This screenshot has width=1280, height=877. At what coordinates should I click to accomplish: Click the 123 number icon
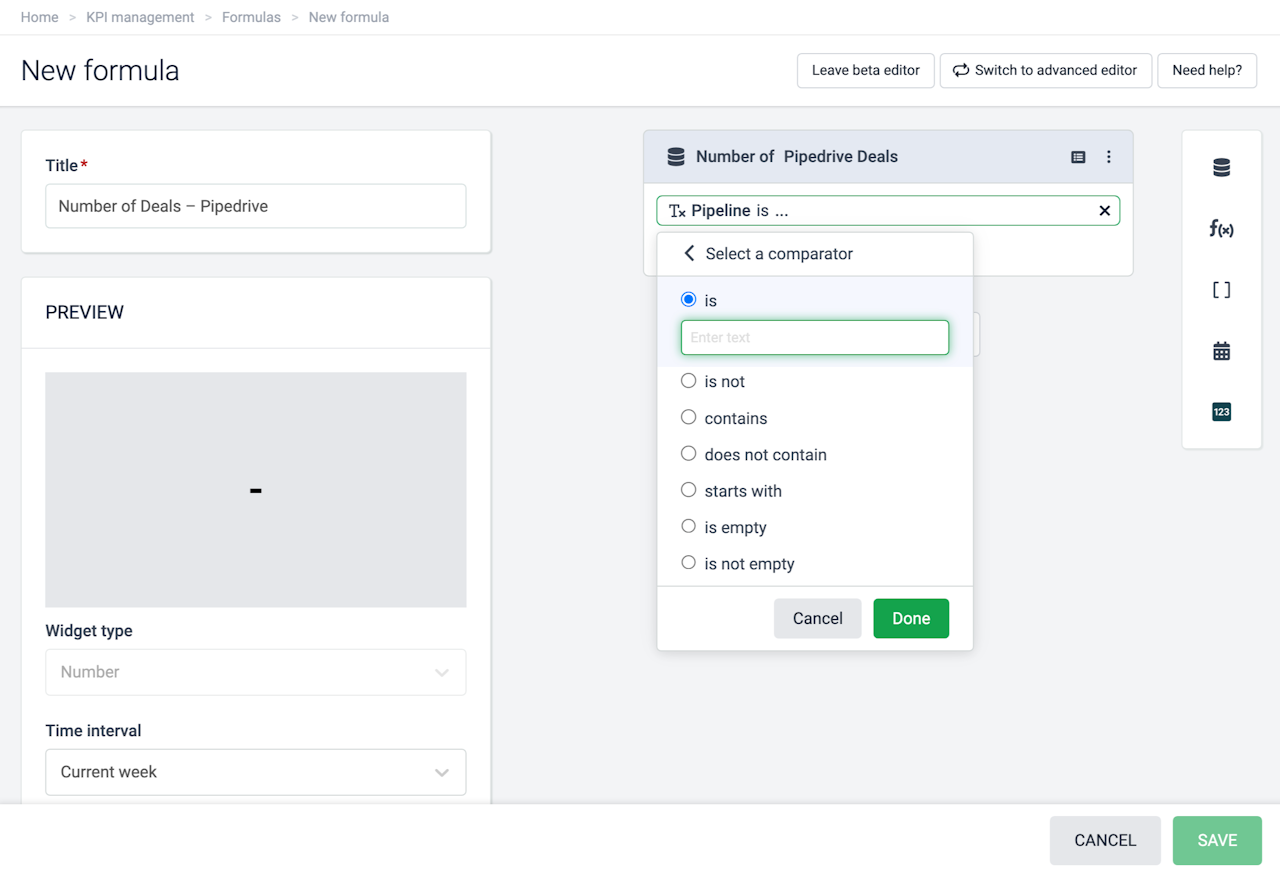coord(1221,412)
